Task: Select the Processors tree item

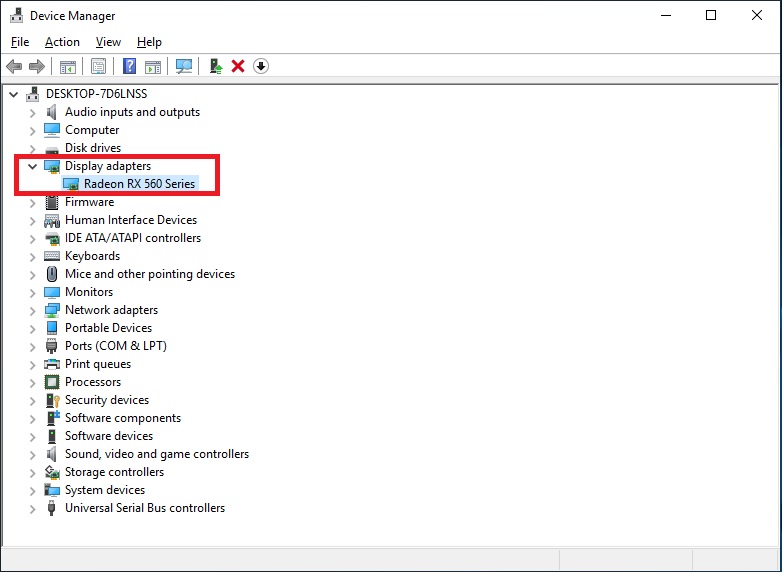Action: [92, 382]
